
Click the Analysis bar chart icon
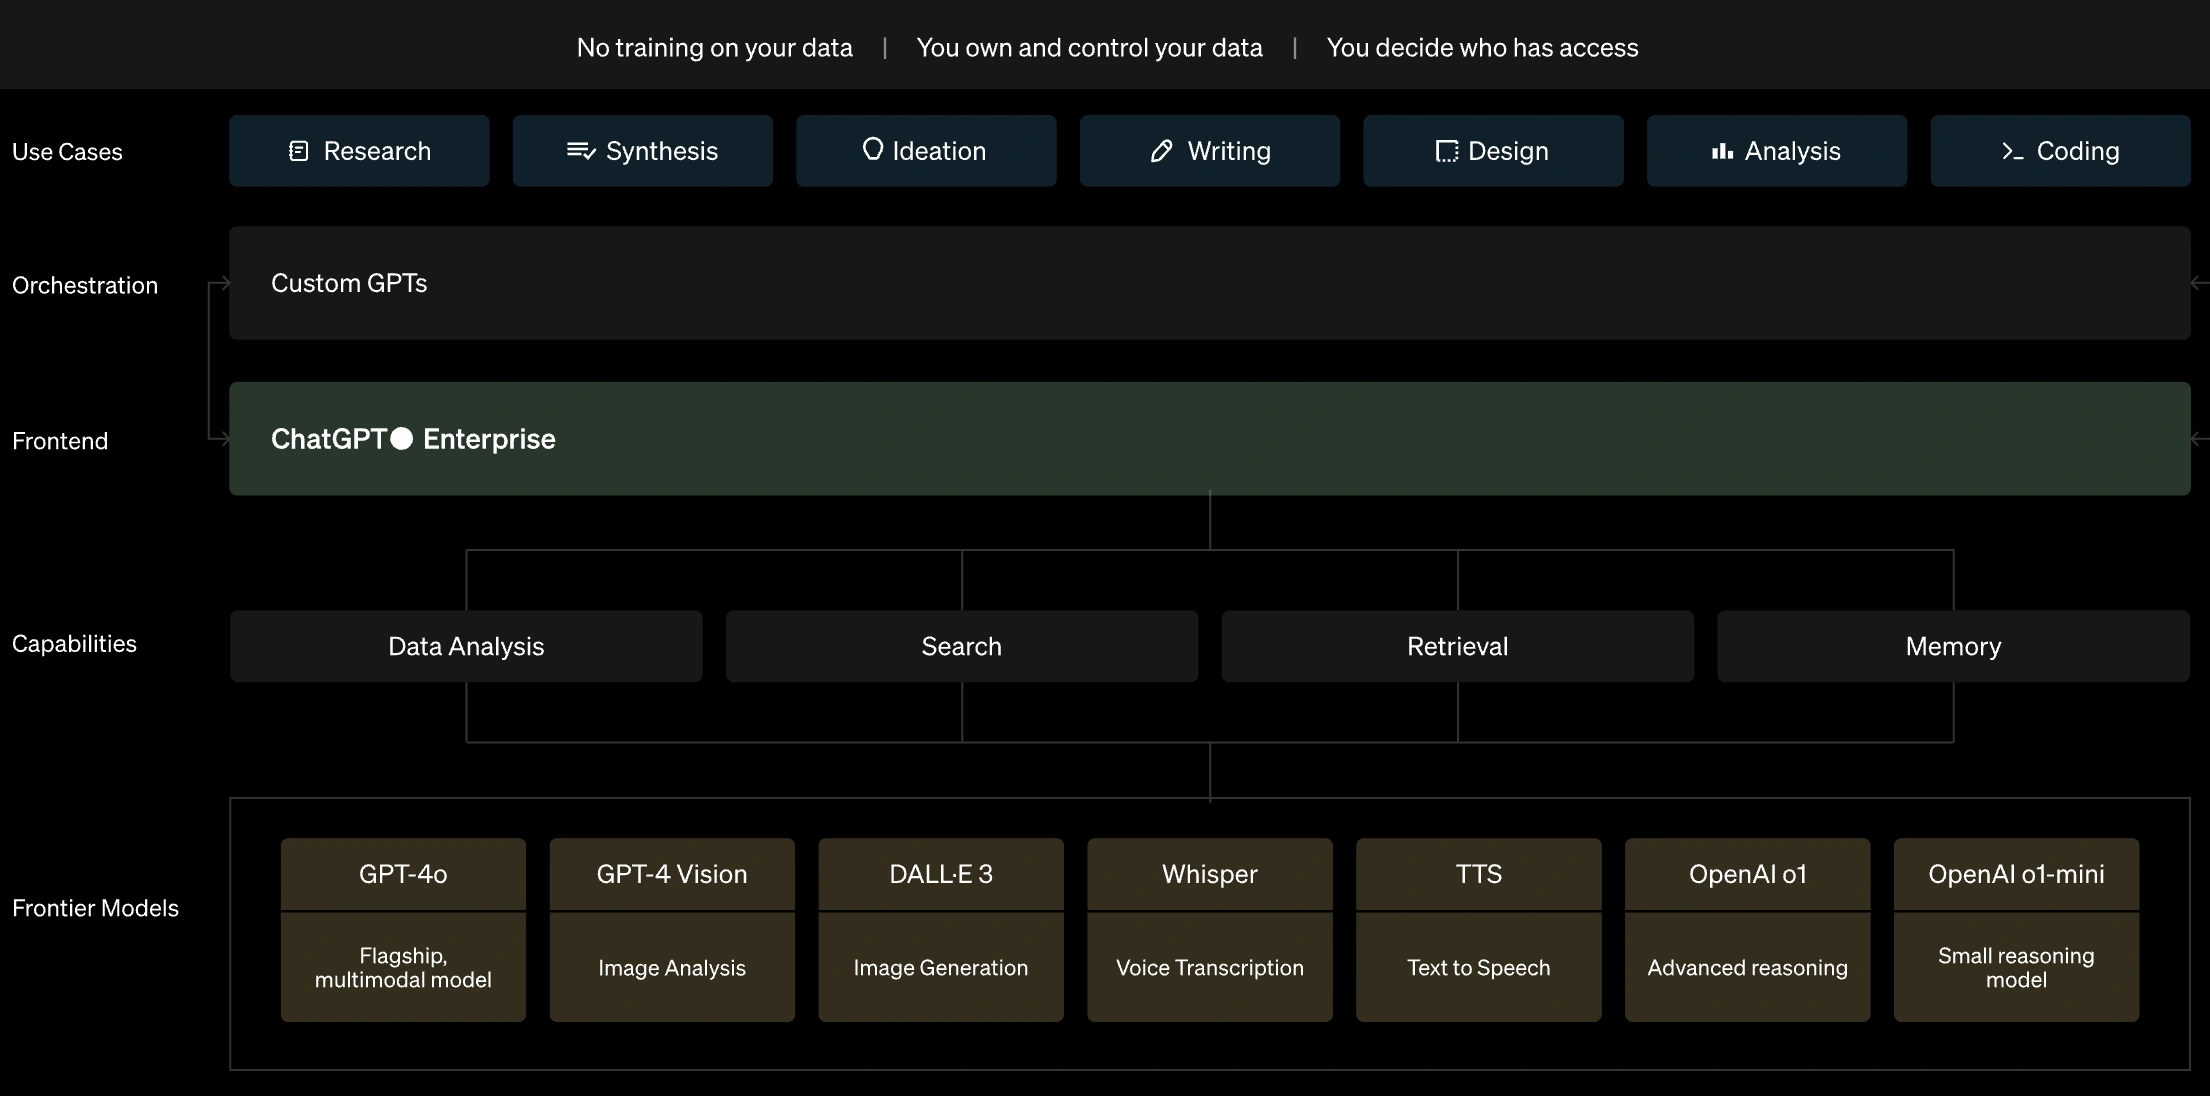point(1722,151)
